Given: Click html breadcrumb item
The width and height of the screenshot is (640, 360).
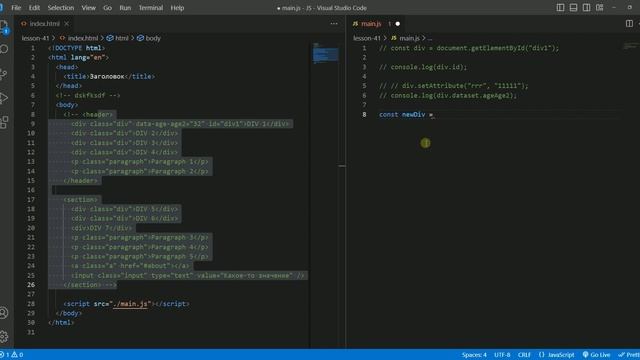Looking at the screenshot, I should 121,38.
